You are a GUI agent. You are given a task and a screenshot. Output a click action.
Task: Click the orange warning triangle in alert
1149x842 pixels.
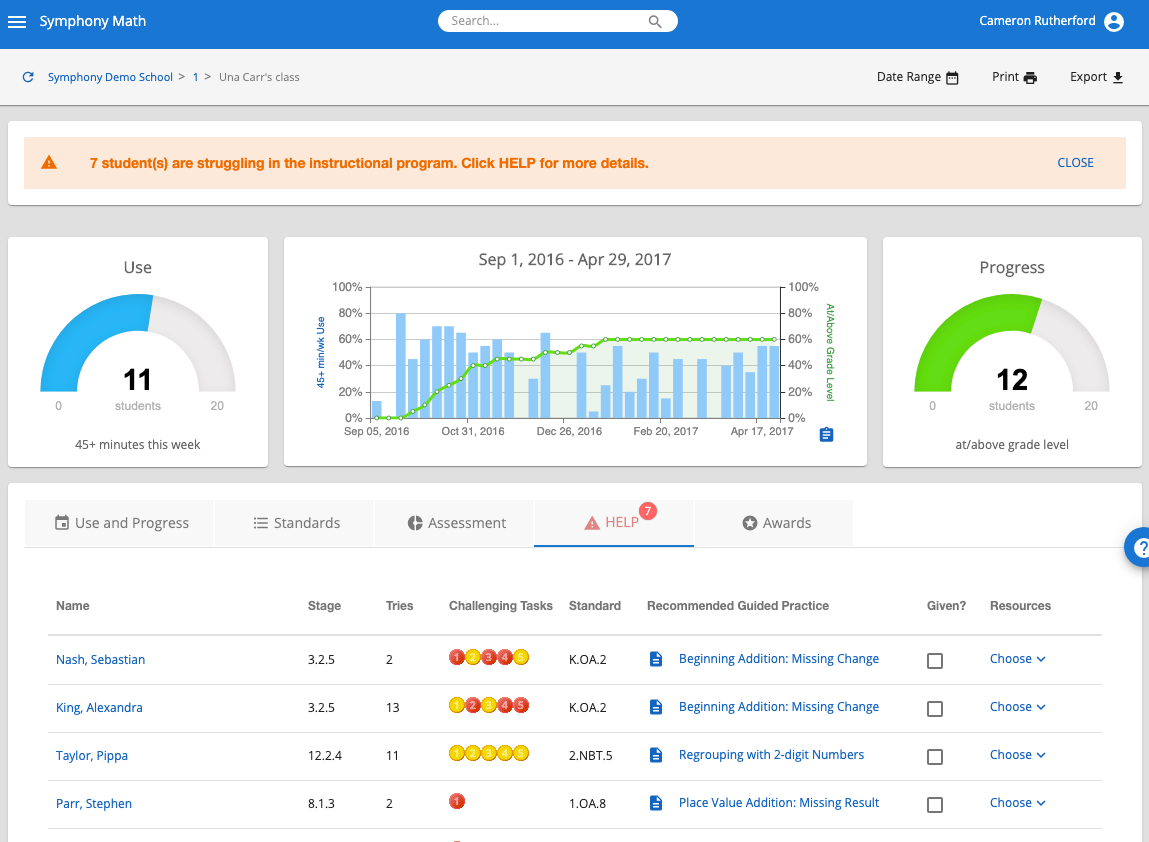[49, 163]
